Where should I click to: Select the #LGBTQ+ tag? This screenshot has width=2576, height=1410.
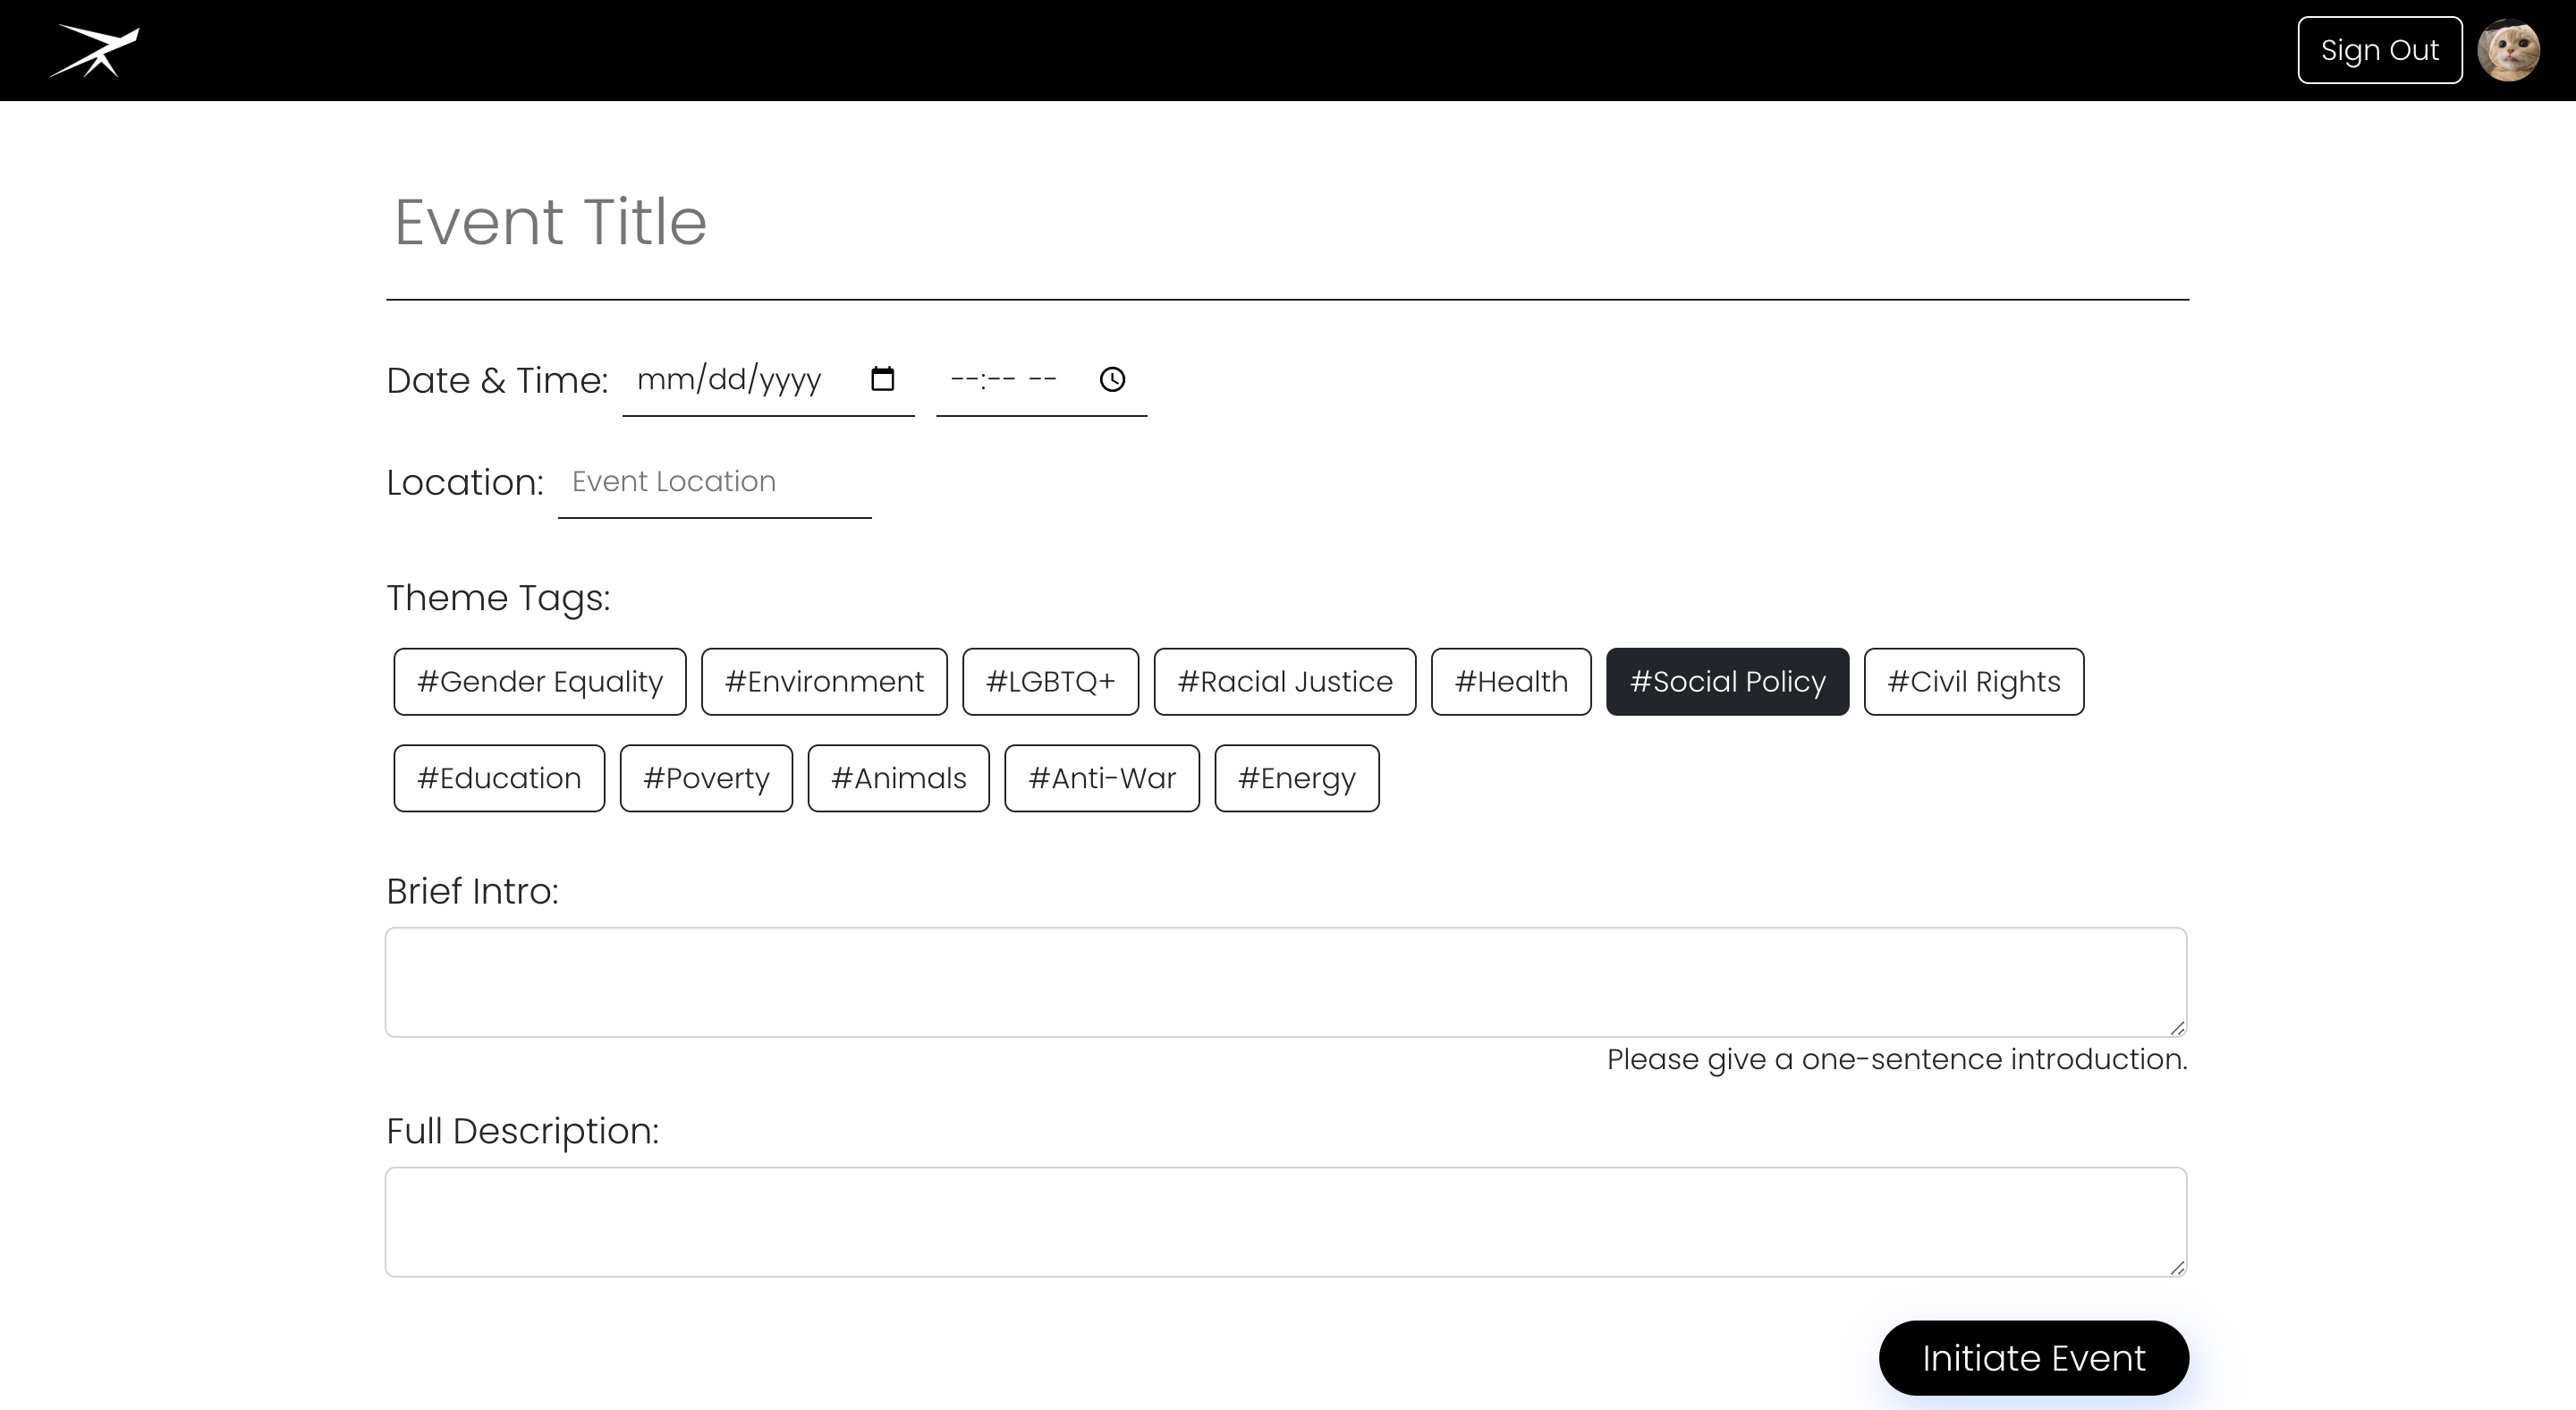click(1050, 682)
